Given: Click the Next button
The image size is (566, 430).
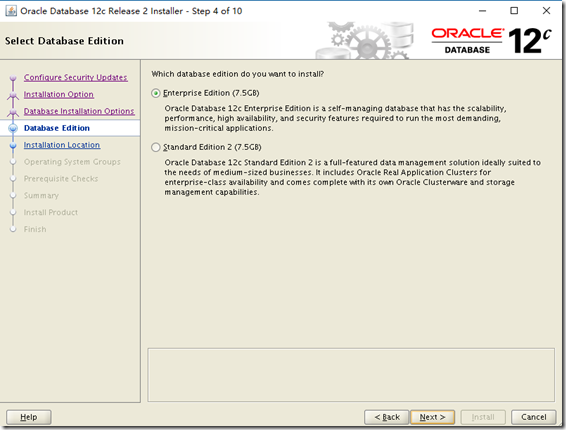Looking at the screenshot, I should pos(432,417).
